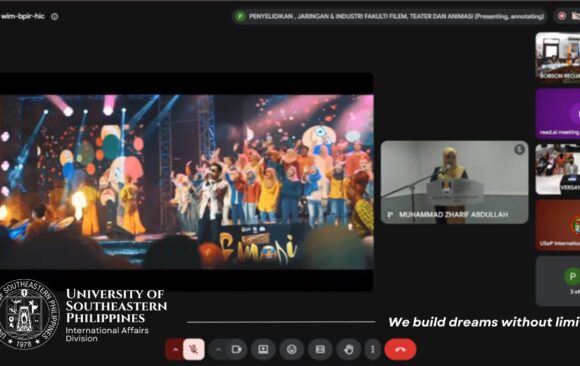
Task: Click the green P presenter avatar in the top banner
Action: [x=240, y=16]
